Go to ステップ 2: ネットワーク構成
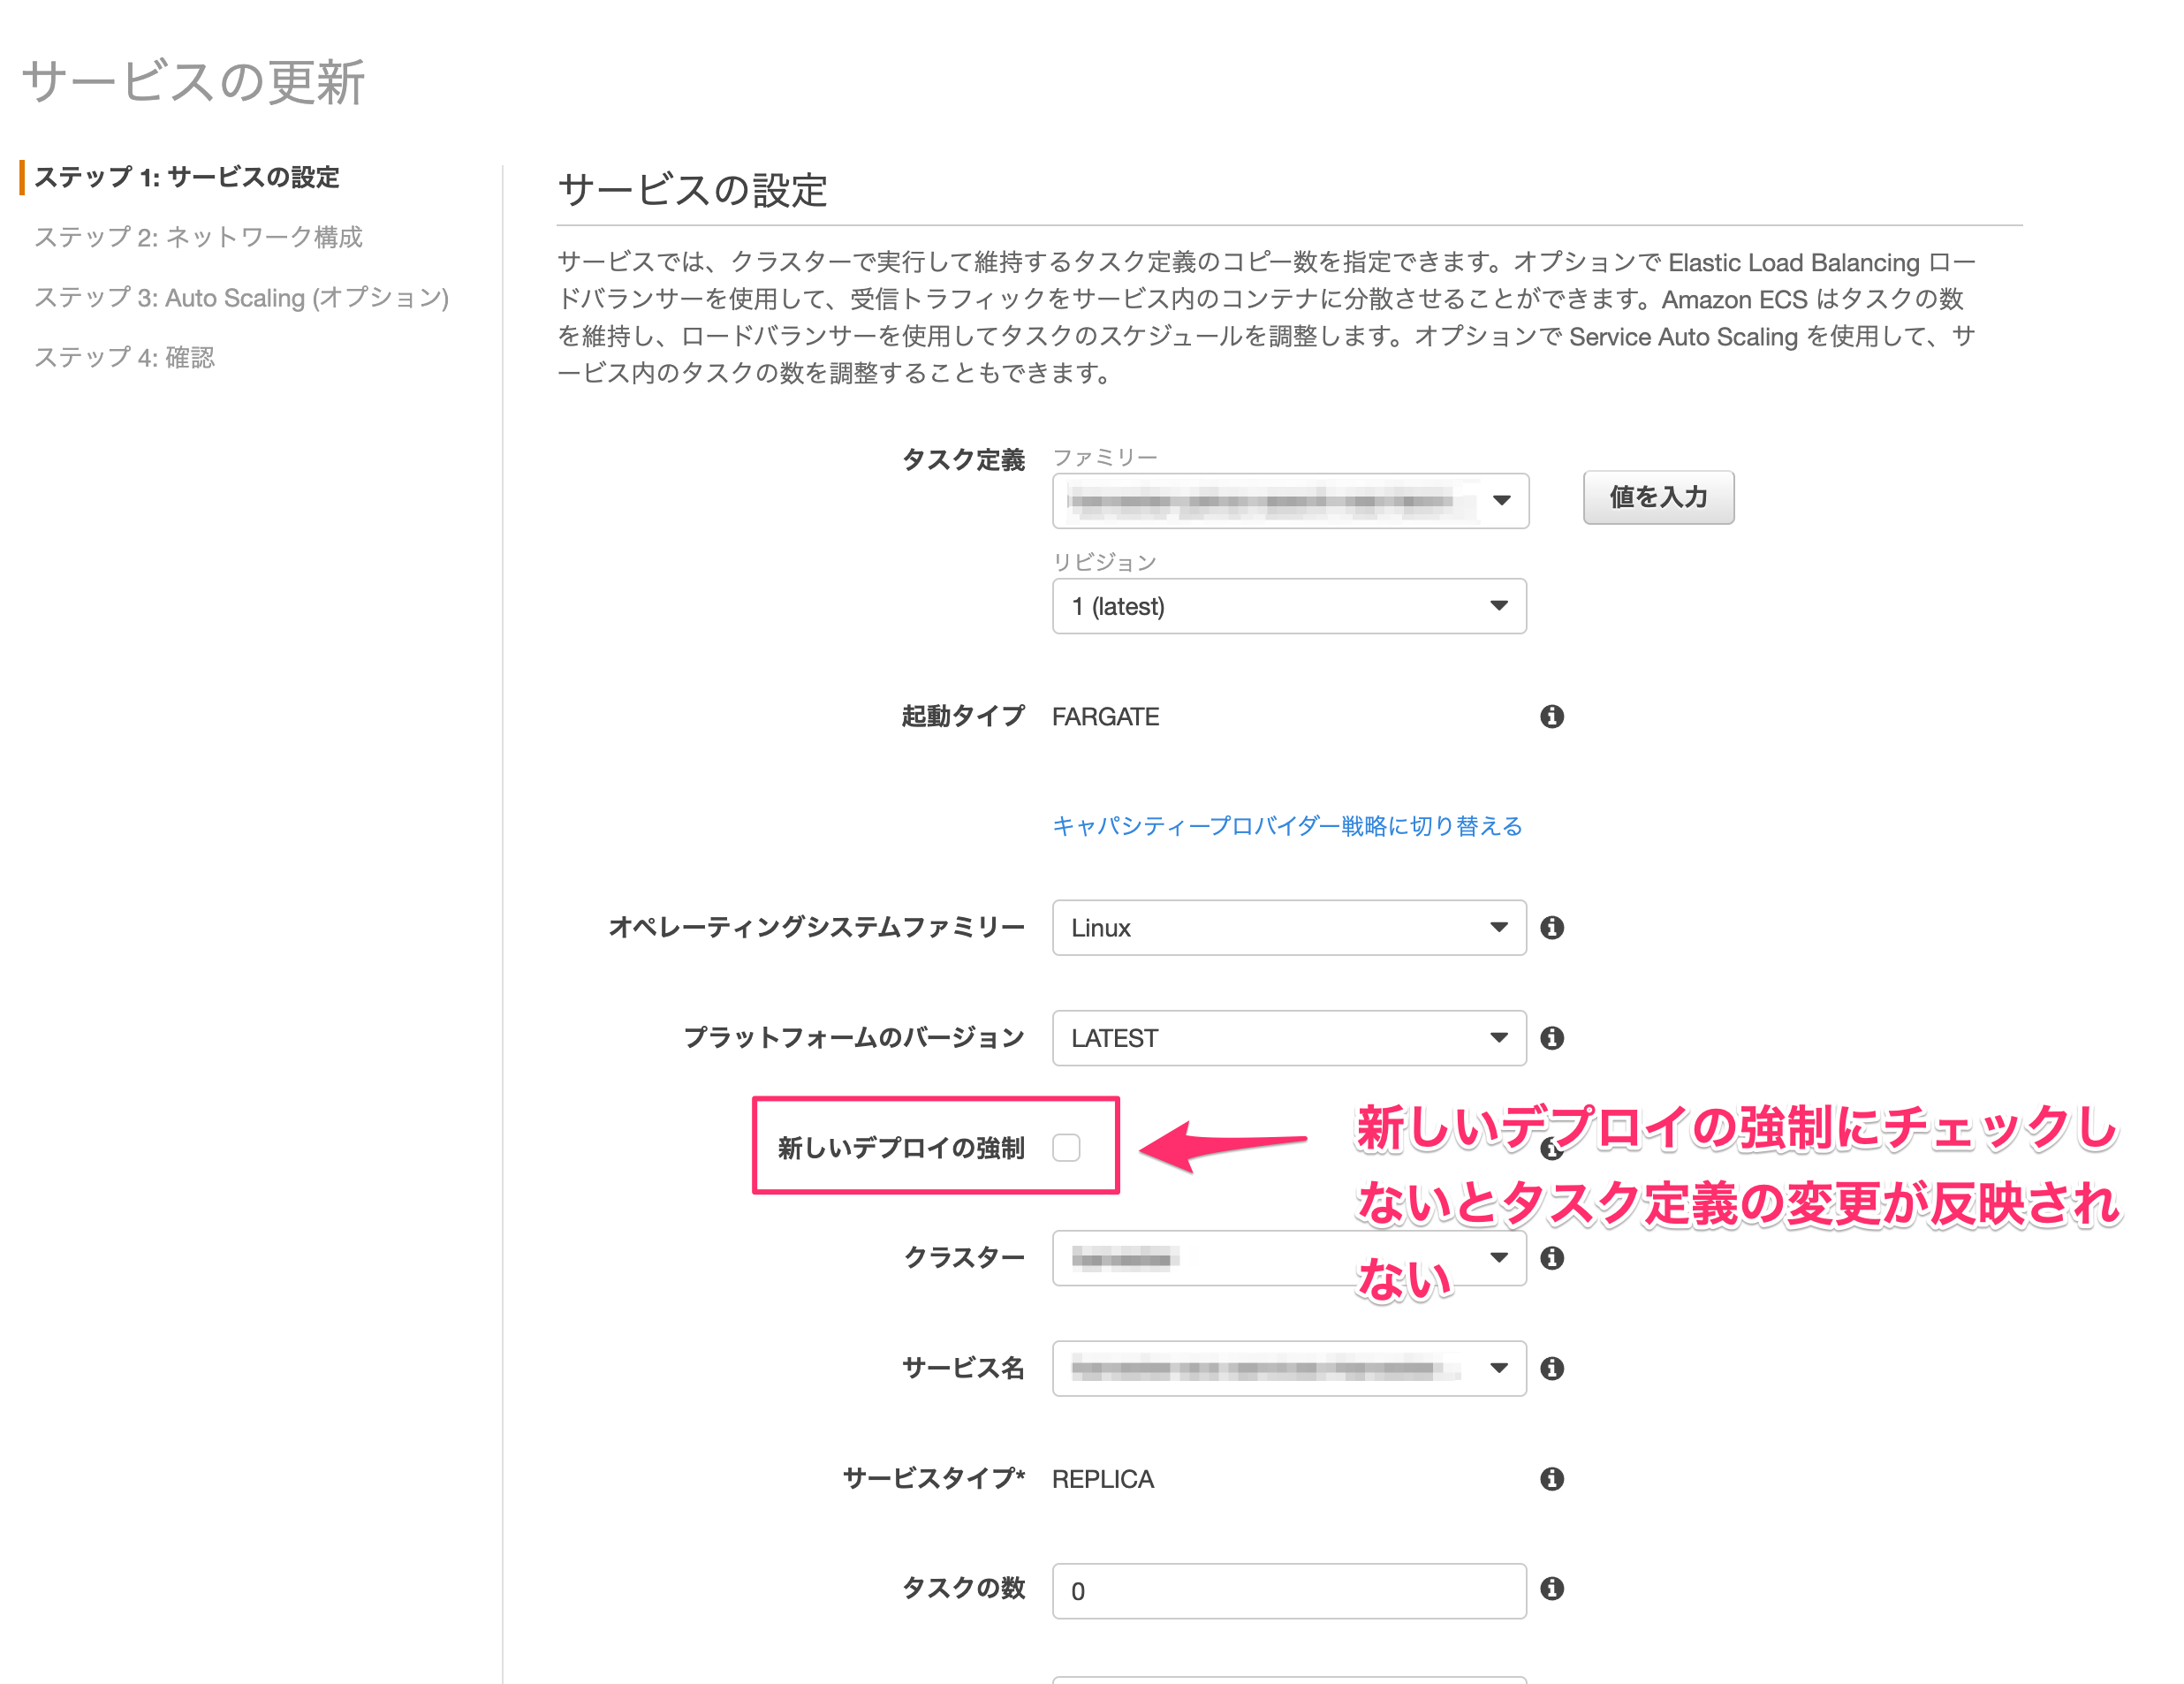This screenshot has width=2184, height=1684. coord(198,237)
